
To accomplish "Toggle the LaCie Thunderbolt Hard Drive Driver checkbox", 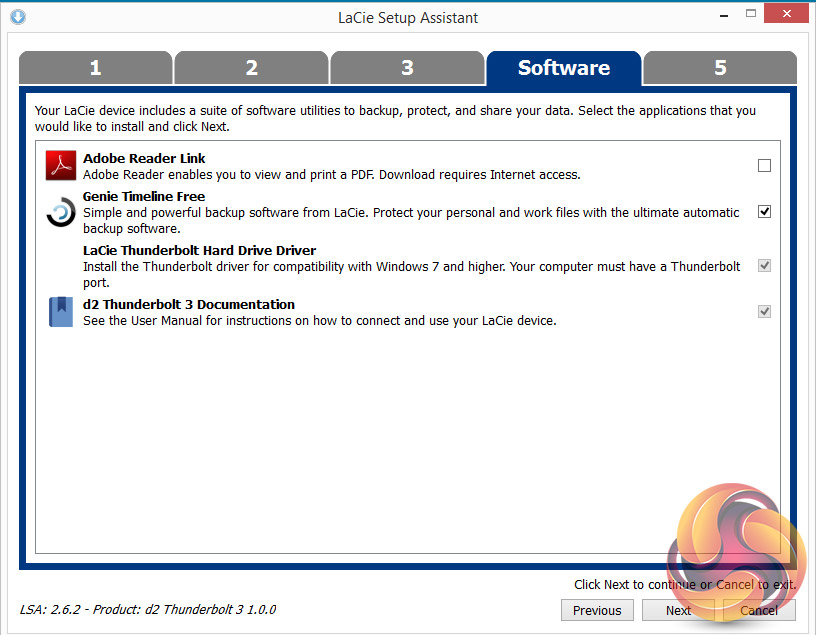I will [764, 265].
